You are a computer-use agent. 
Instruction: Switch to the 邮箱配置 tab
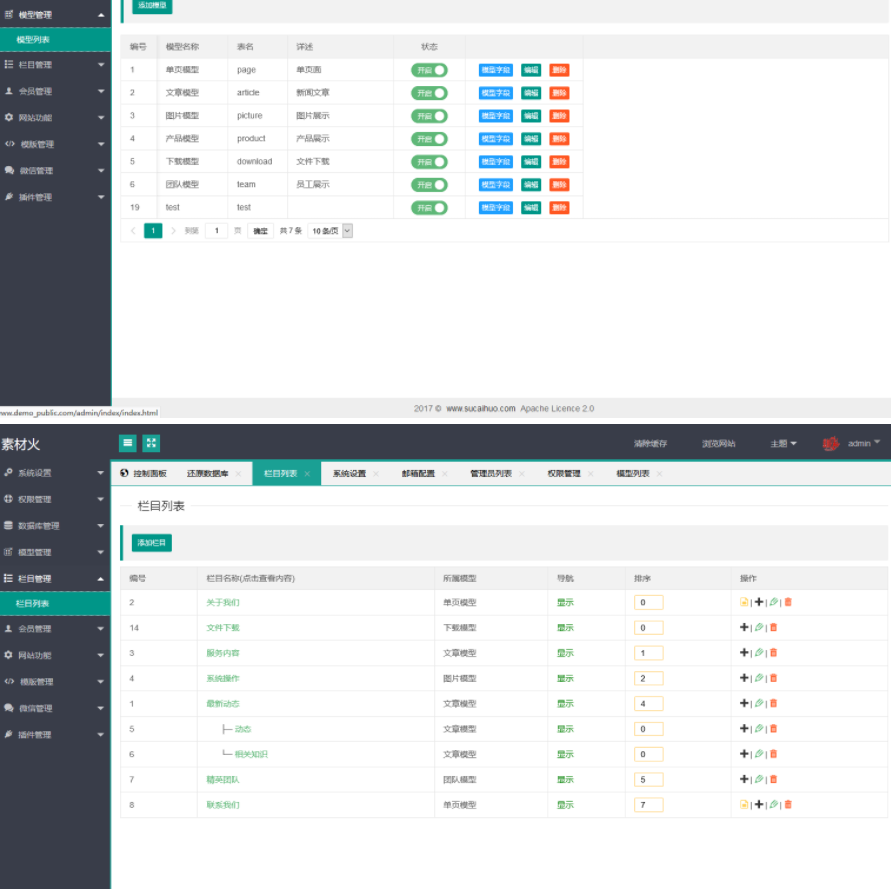click(418, 474)
